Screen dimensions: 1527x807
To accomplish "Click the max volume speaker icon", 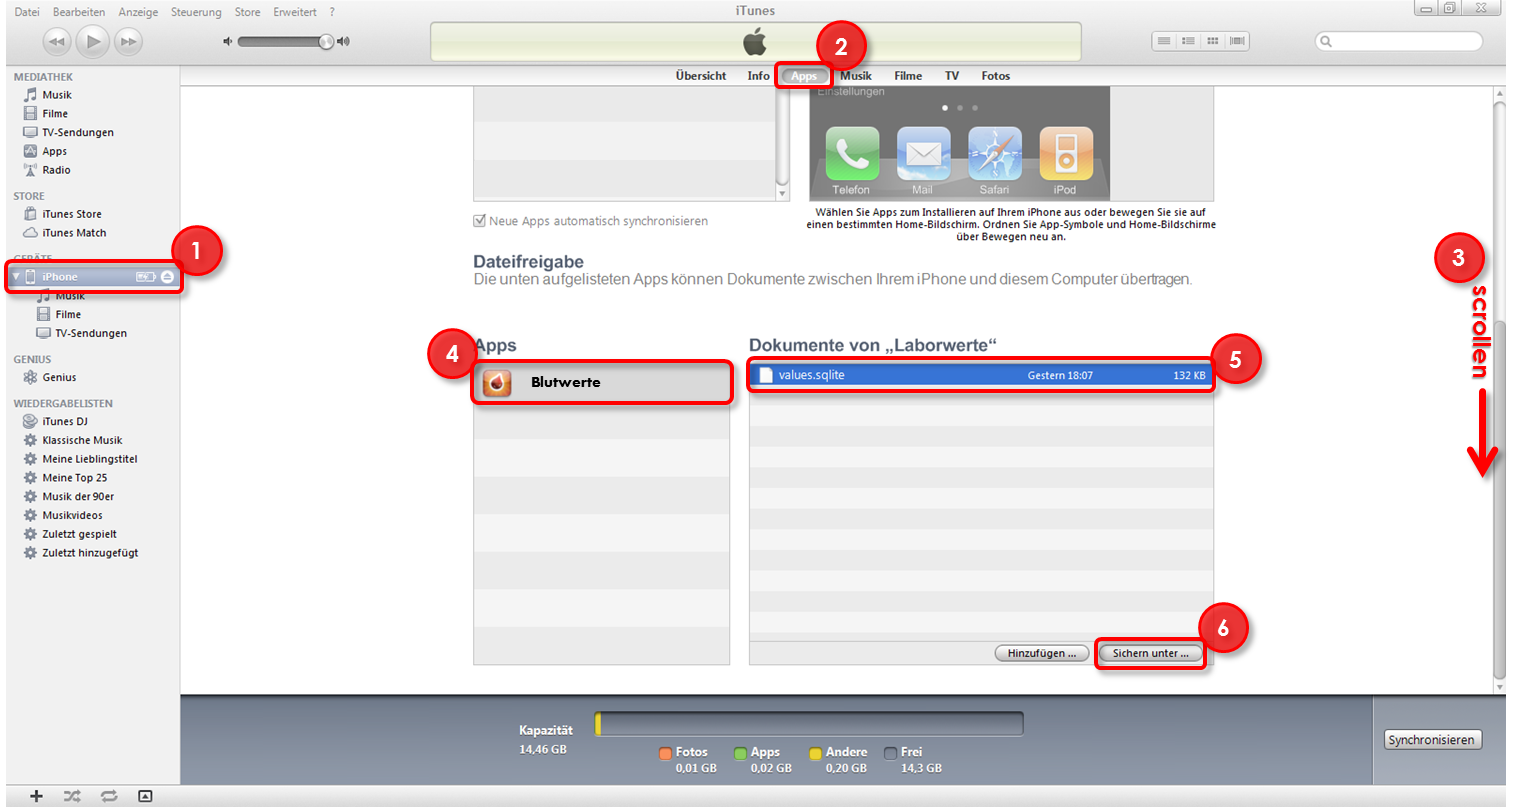I will pyautogui.click(x=344, y=41).
